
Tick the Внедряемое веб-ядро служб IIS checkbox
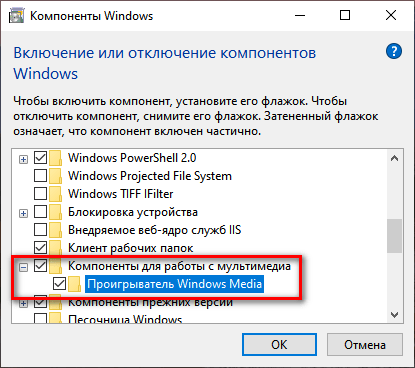click(x=40, y=230)
